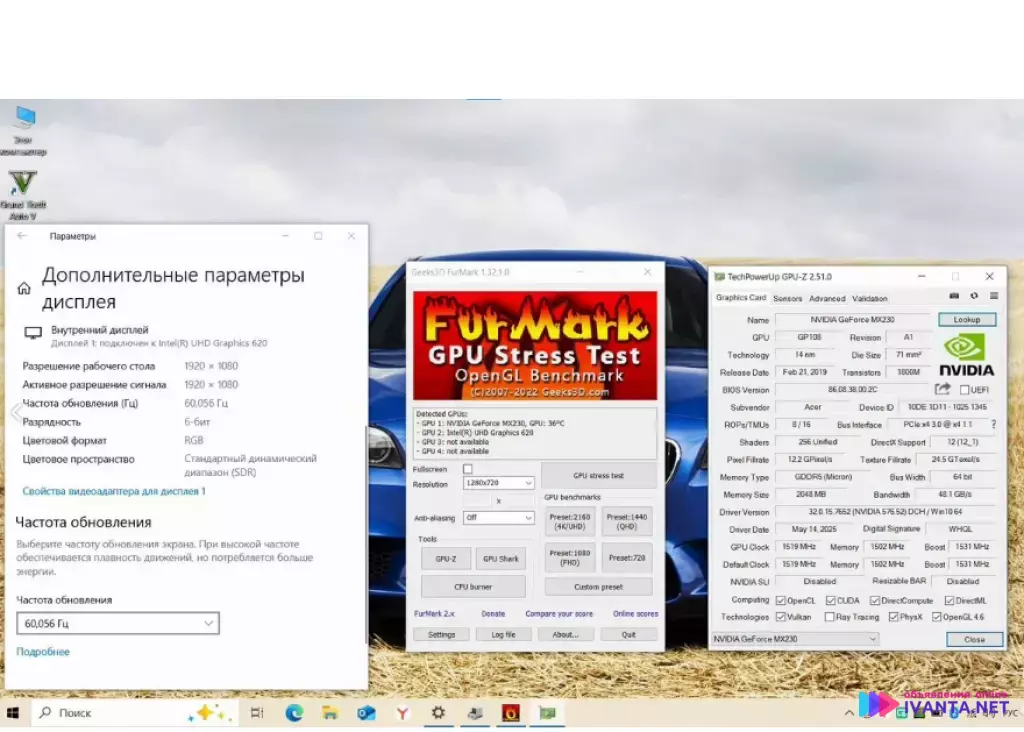This screenshot has height=732, width=1024.
Task: Click the BIOS export share icon
Action: (942, 389)
